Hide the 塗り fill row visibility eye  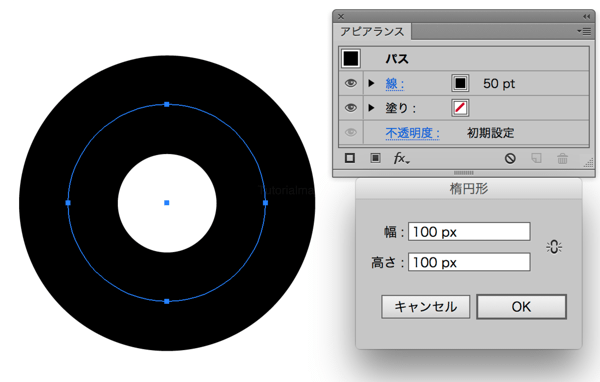(351, 108)
